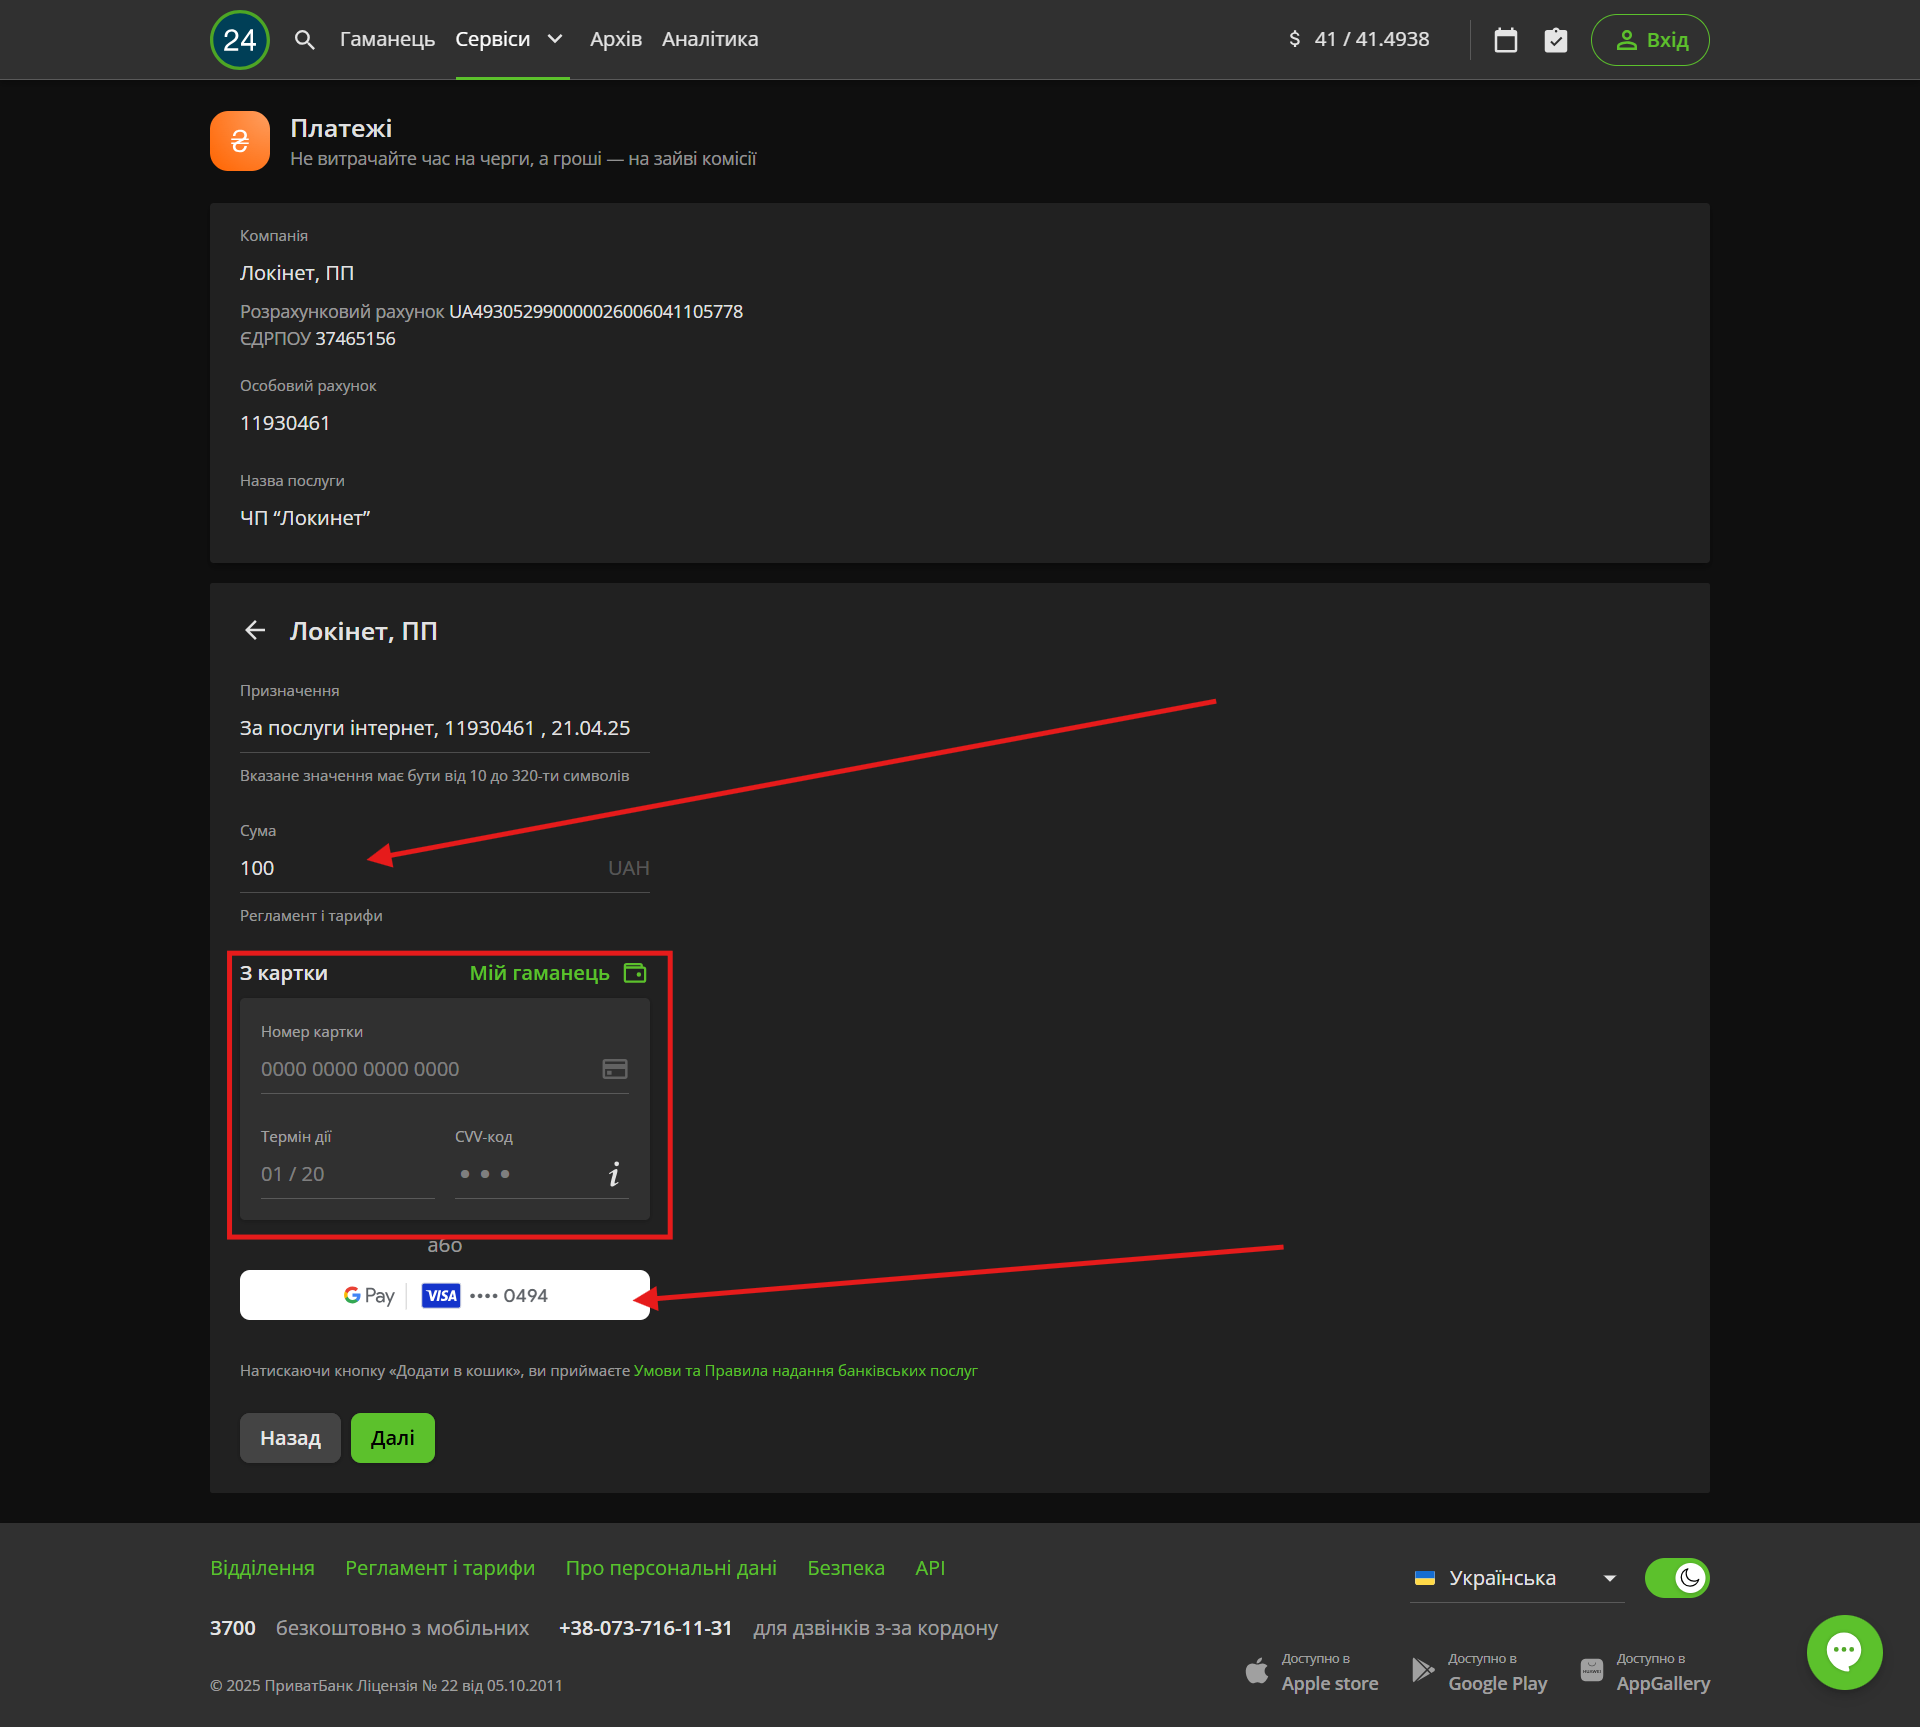
Task: Click the Призначення payment purpose field
Action: (x=445, y=728)
